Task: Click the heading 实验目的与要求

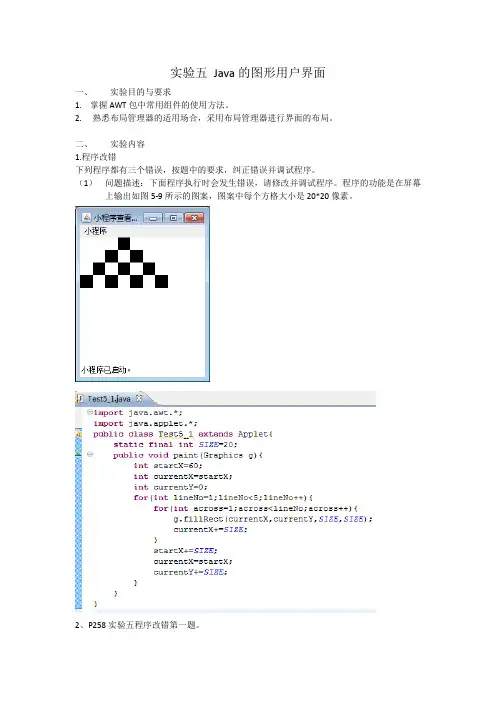Action: click(x=141, y=92)
